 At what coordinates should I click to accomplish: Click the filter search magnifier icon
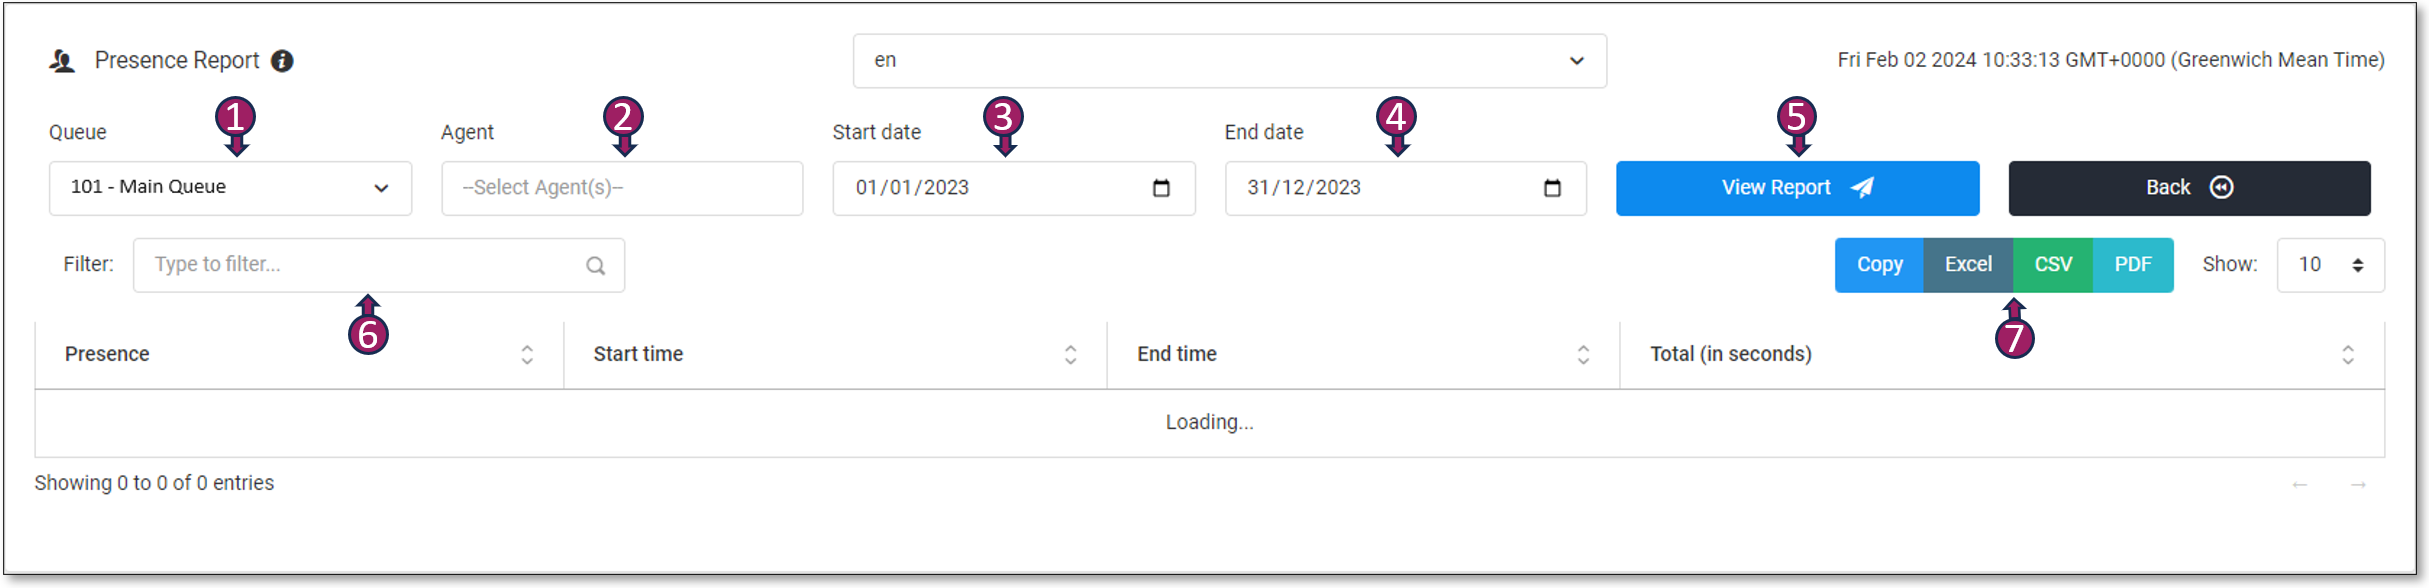[596, 266]
